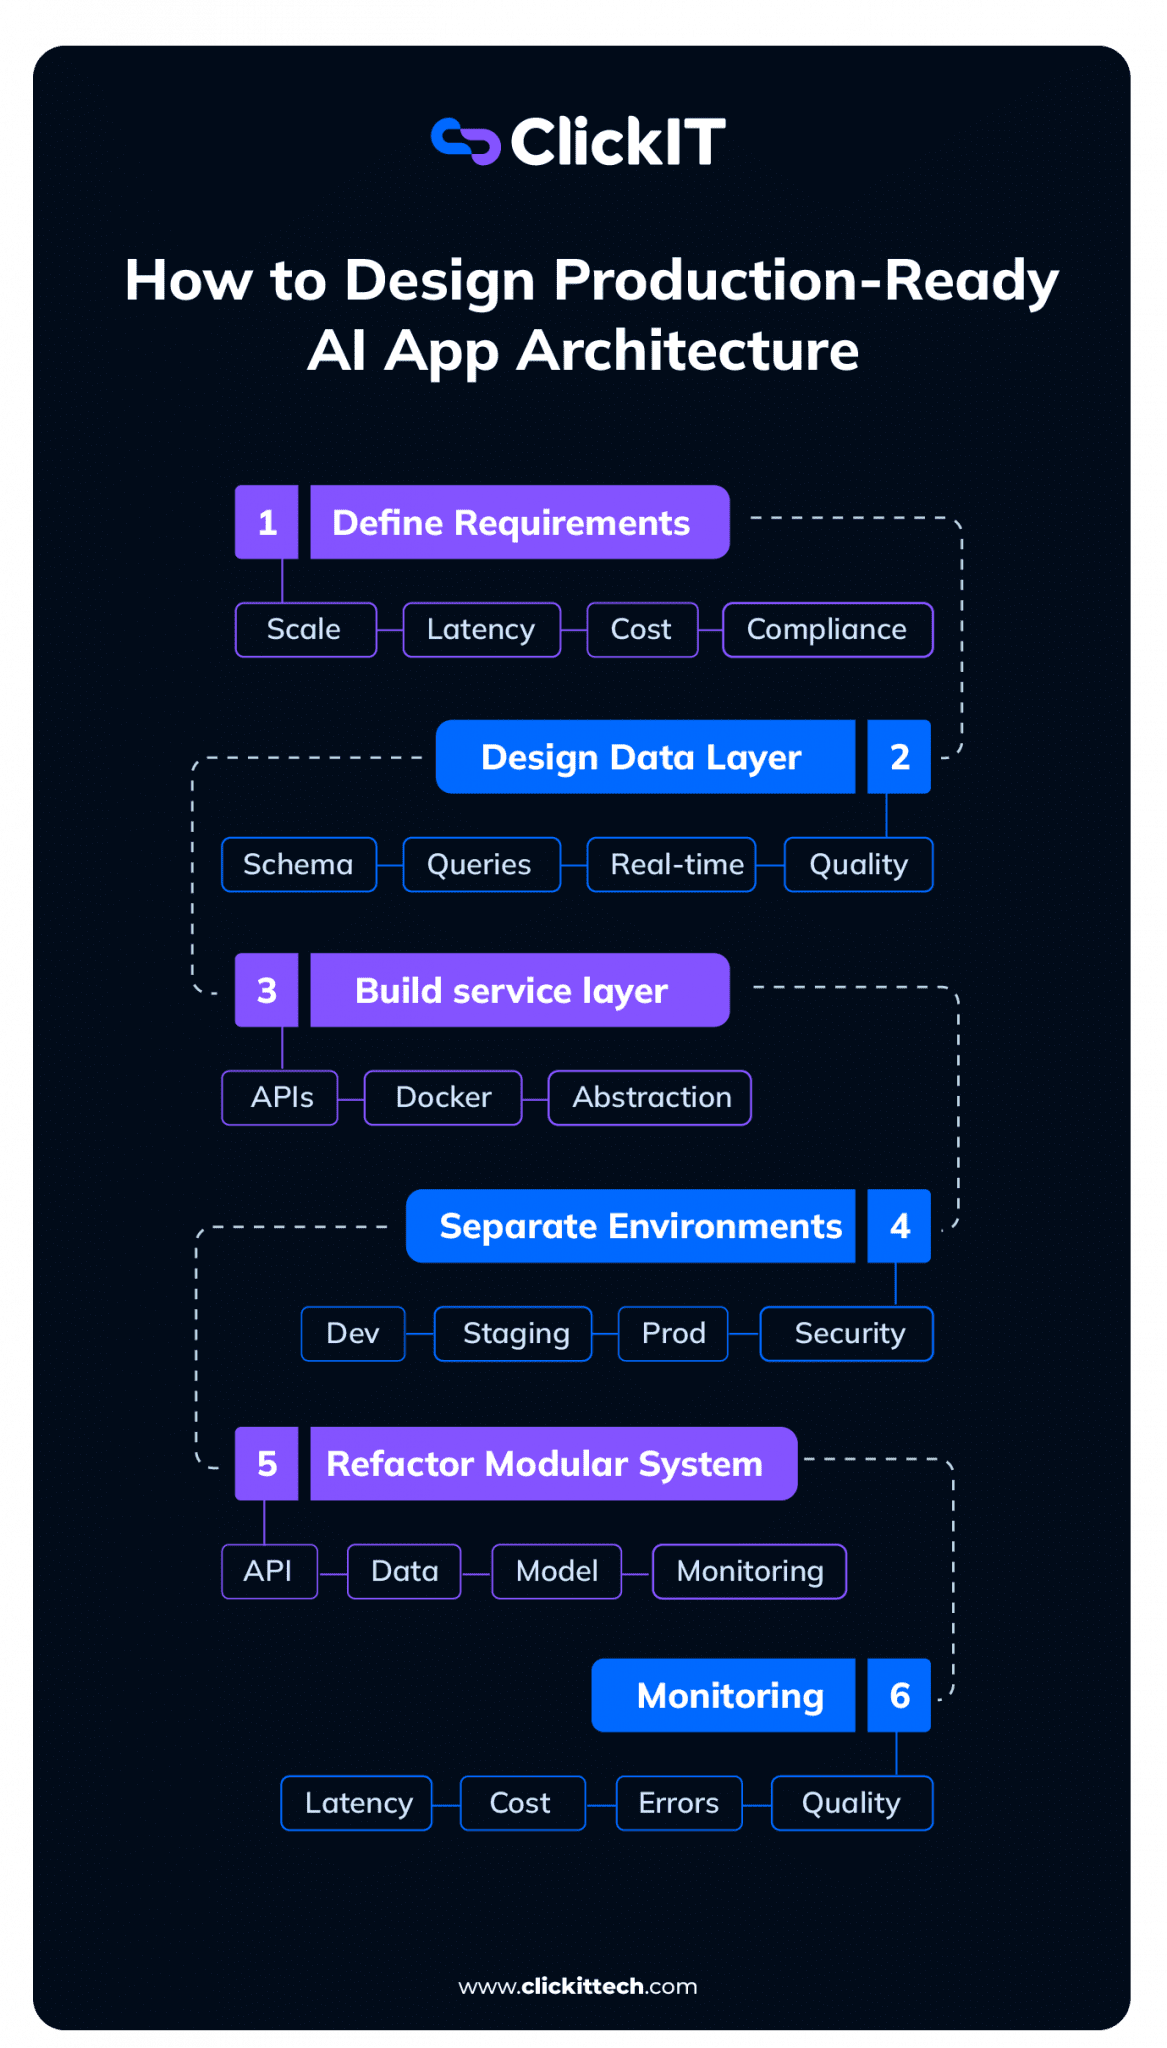Click the Dev box
Viewport: 1167px width, 2048px height.
tap(353, 1334)
